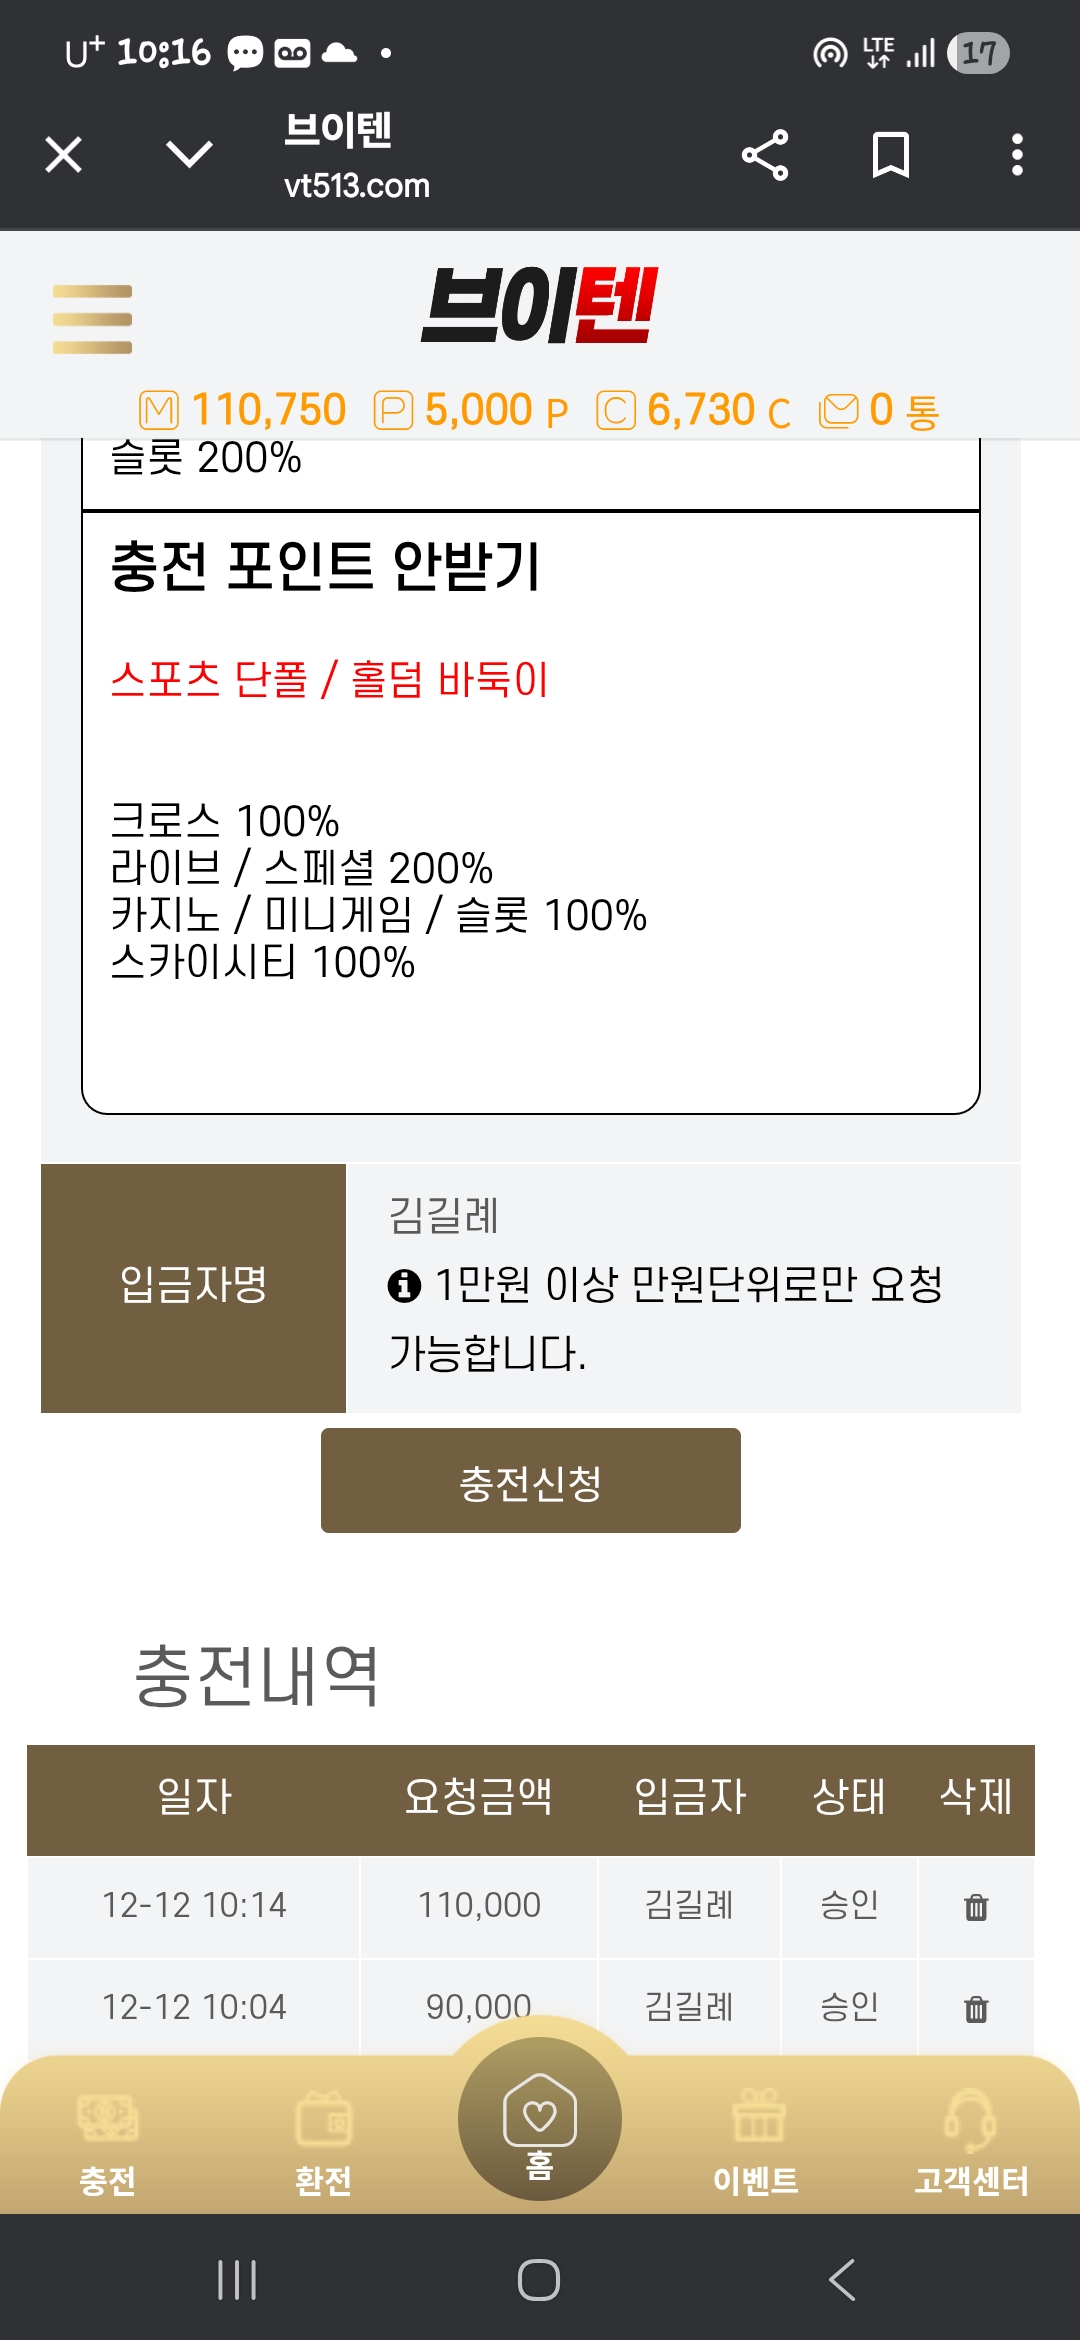Tap the 홈 button
Viewport: 1080px width, 2340px height.
539,2120
